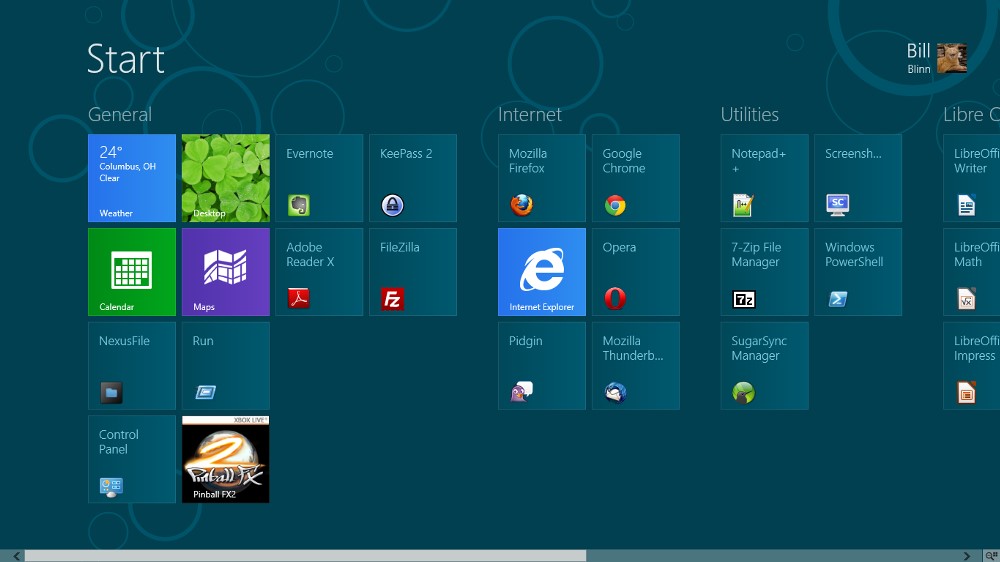Launch Google Chrome tile
This screenshot has width=1000, height=562.
coord(636,178)
